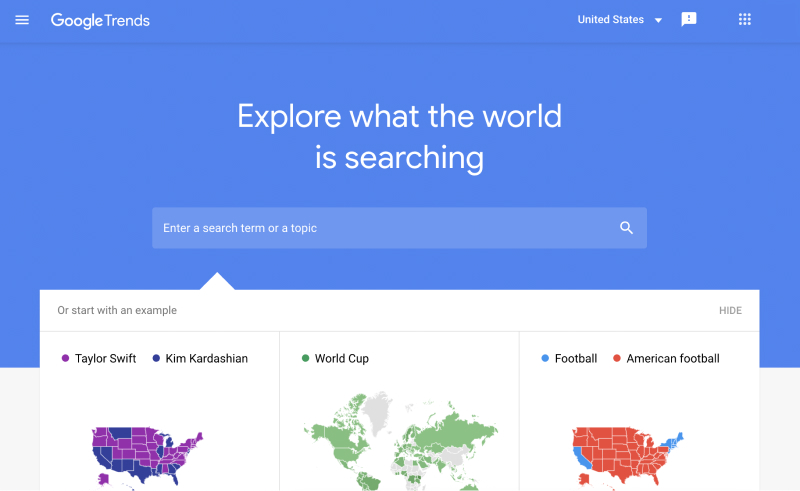Focus the search term input field
The height and width of the screenshot is (491, 800).
click(x=380, y=228)
